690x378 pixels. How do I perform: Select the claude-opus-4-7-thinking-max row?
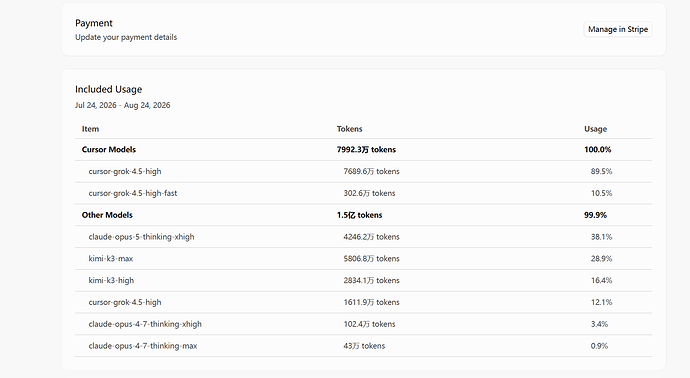tap(363, 346)
